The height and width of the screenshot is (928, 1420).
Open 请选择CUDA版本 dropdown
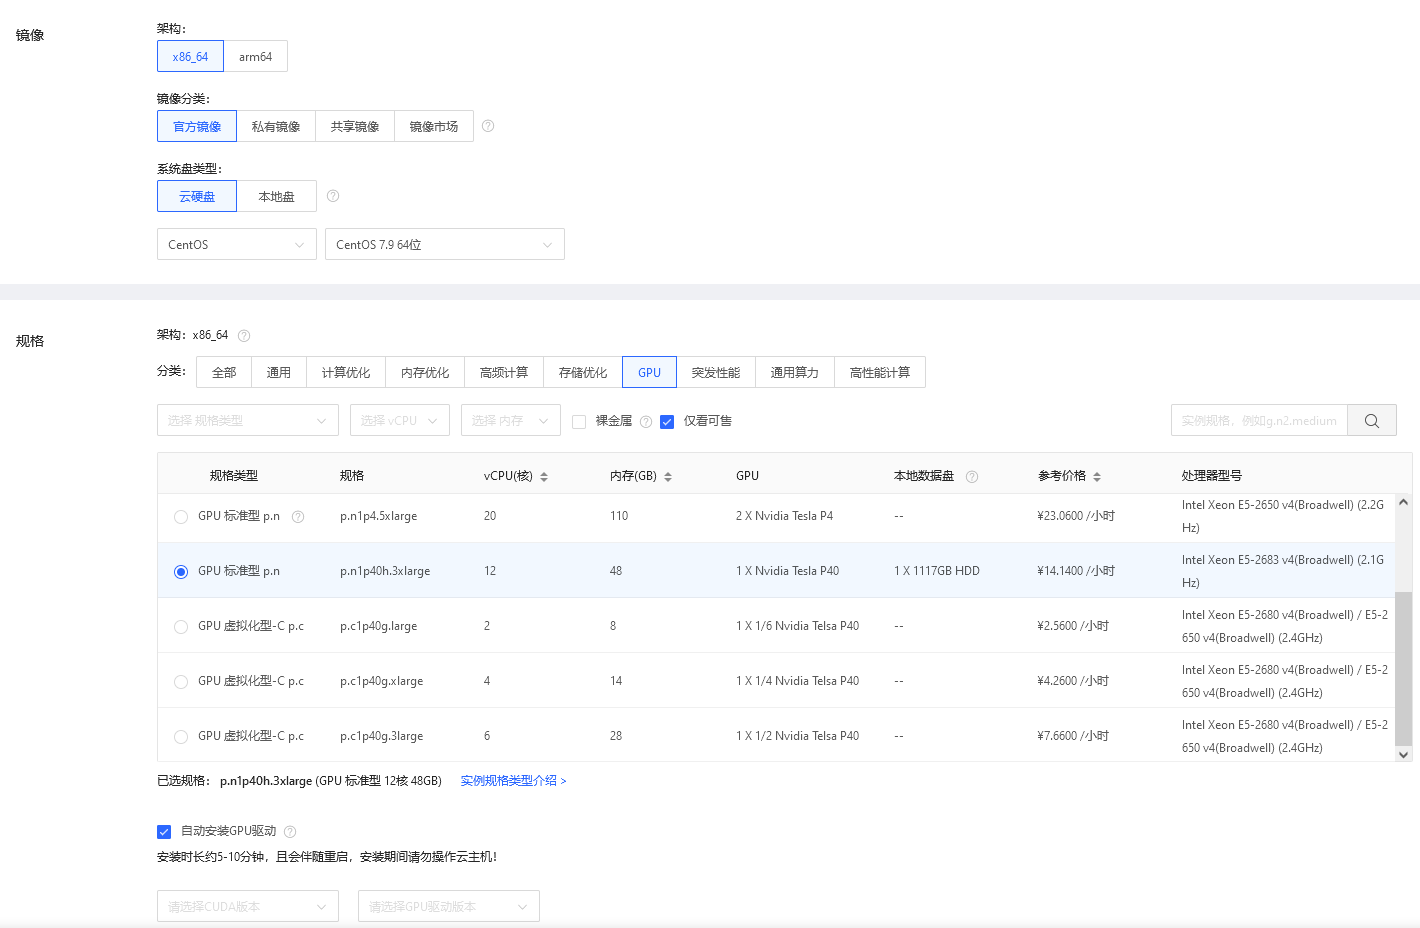click(248, 907)
